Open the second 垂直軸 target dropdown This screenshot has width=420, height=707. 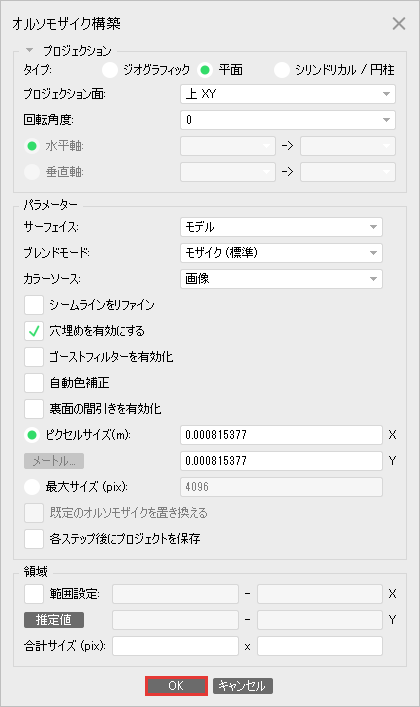pyautogui.click(x=348, y=172)
